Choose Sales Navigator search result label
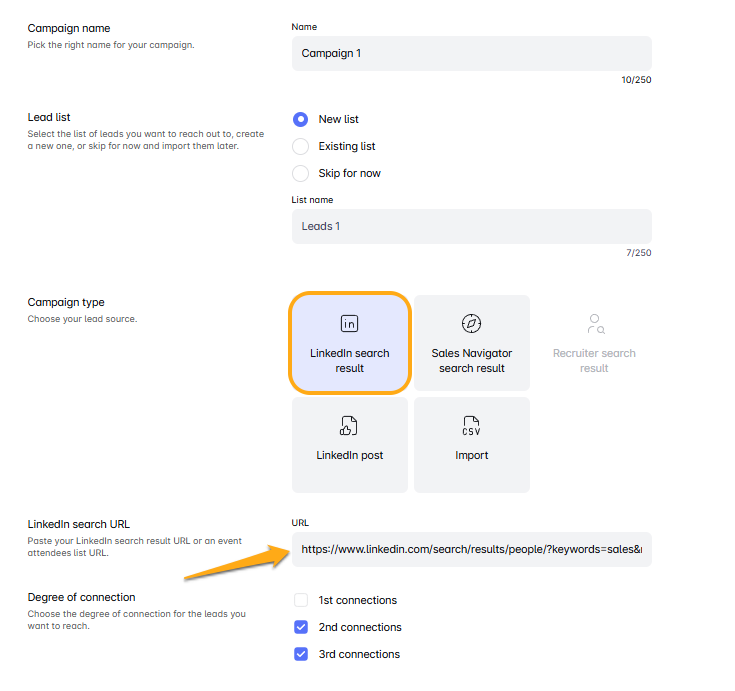The image size is (735, 691). (x=472, y=361)
